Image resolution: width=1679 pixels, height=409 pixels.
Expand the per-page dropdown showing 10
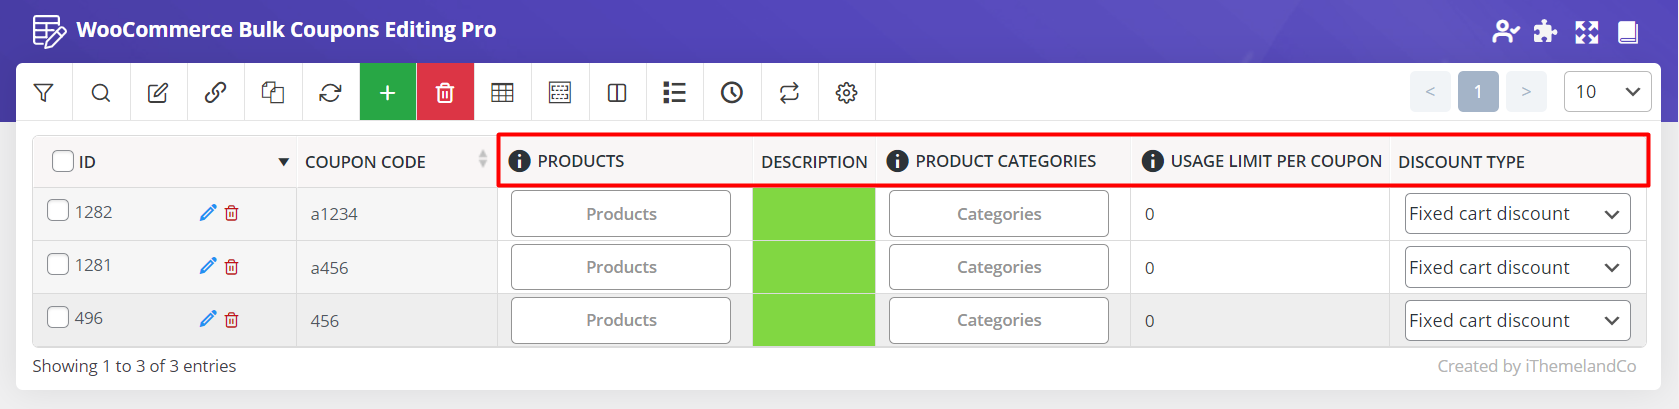[x=1606, y=92]
